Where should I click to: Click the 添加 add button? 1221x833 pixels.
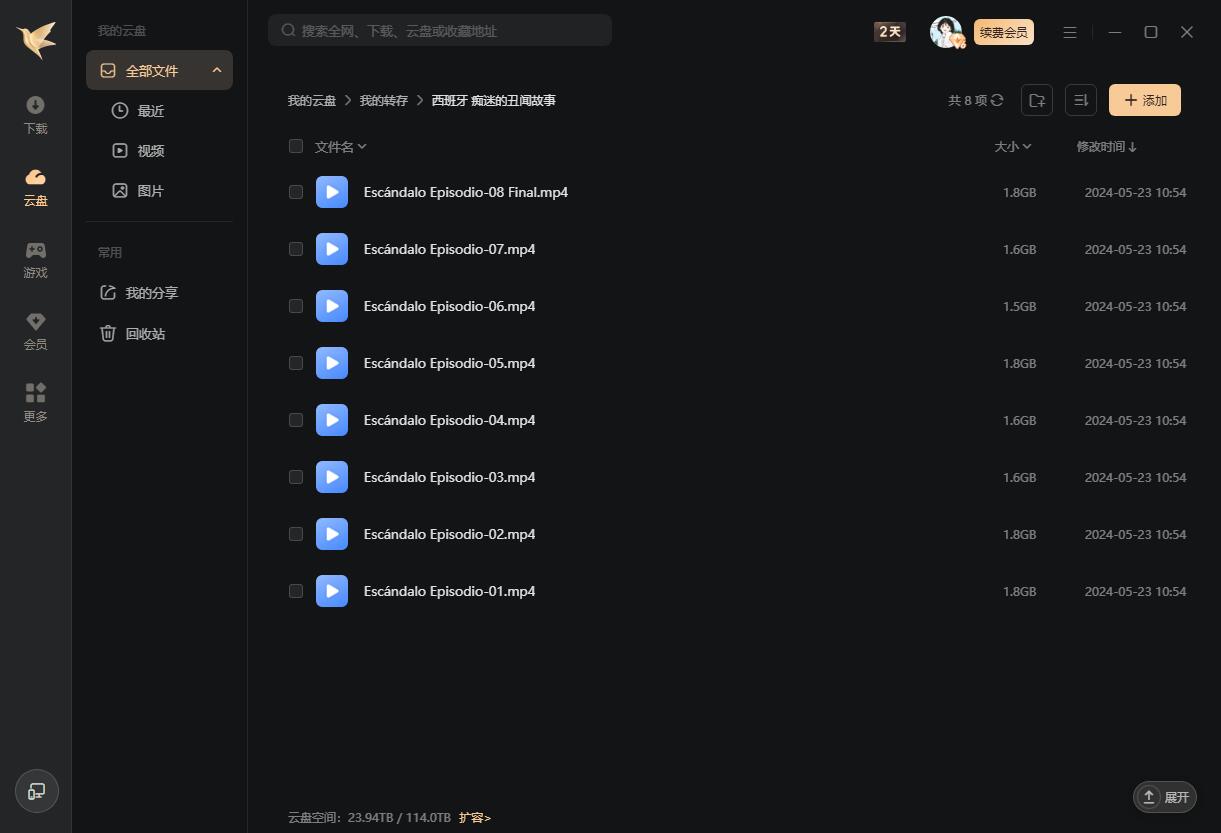(1144, 100)
